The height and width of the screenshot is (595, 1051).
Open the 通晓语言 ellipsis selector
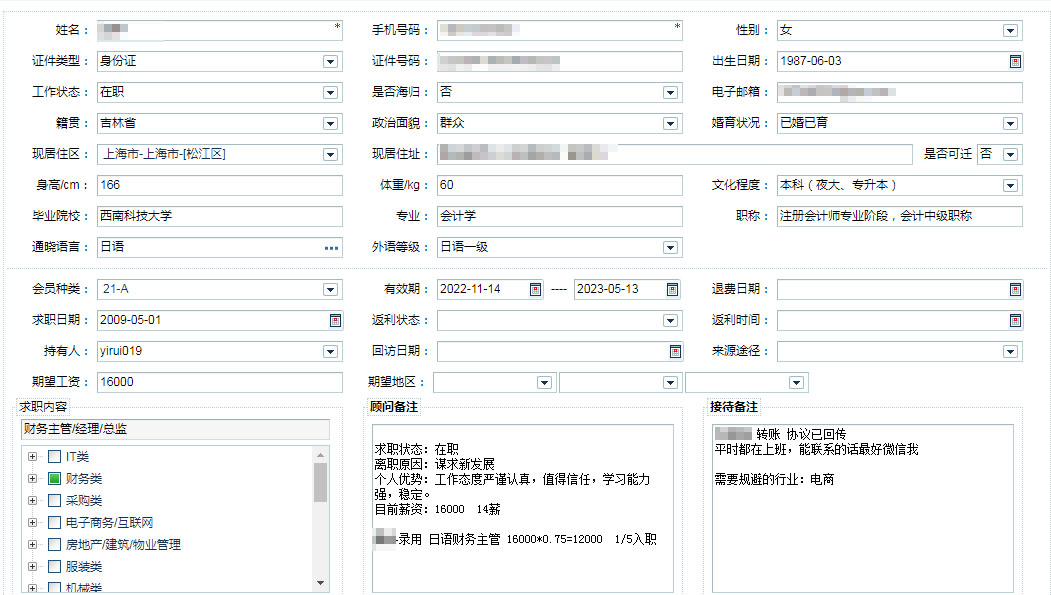coord(331,248)
